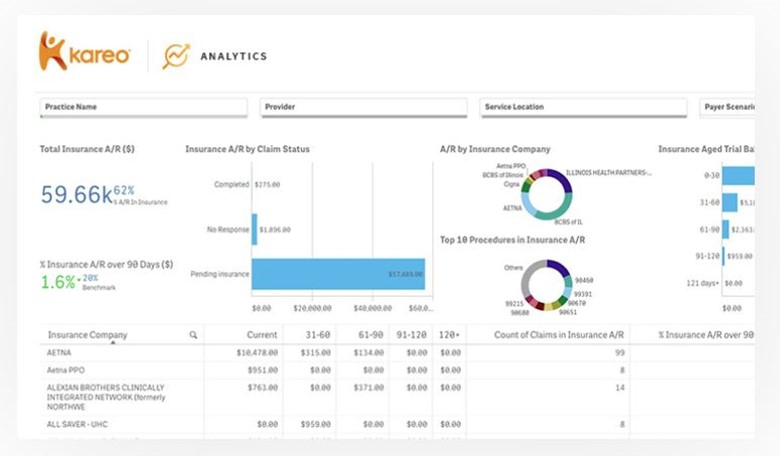
Task: Click the $959.00 cell in ALL SAVER row
Action: 315,424
